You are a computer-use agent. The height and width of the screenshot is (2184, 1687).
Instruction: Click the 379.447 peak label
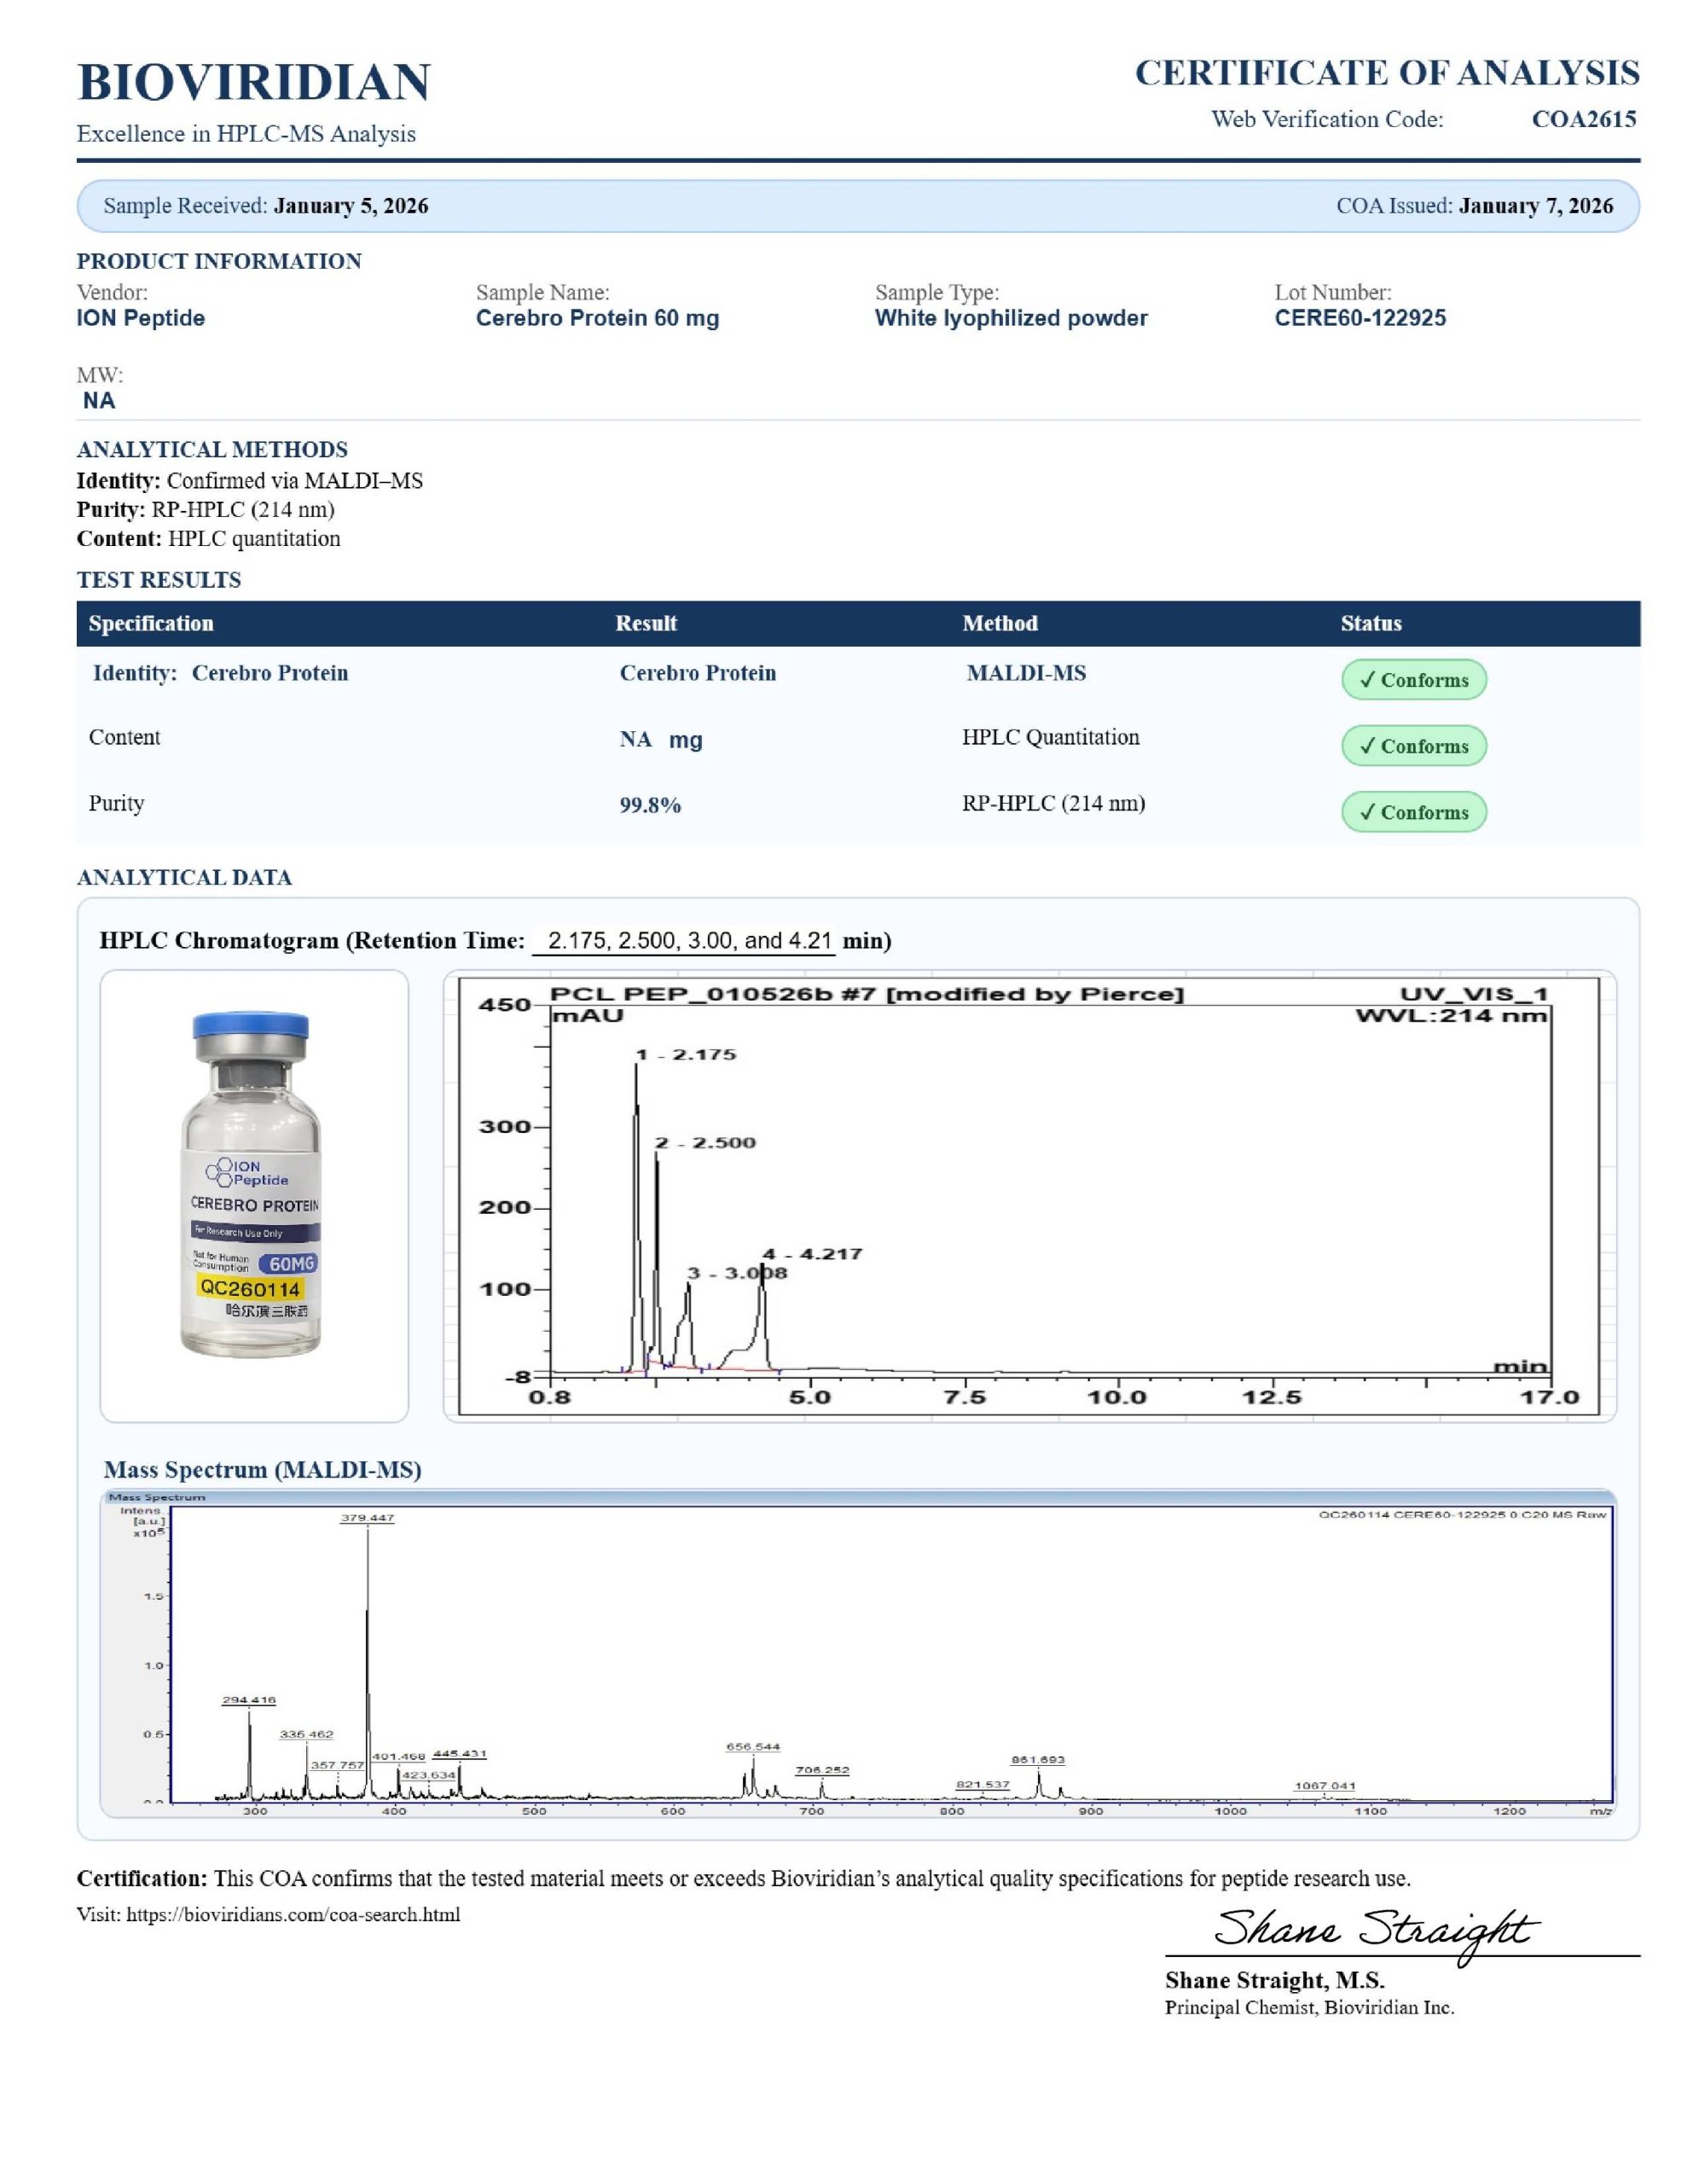[x=367, y=1517]
